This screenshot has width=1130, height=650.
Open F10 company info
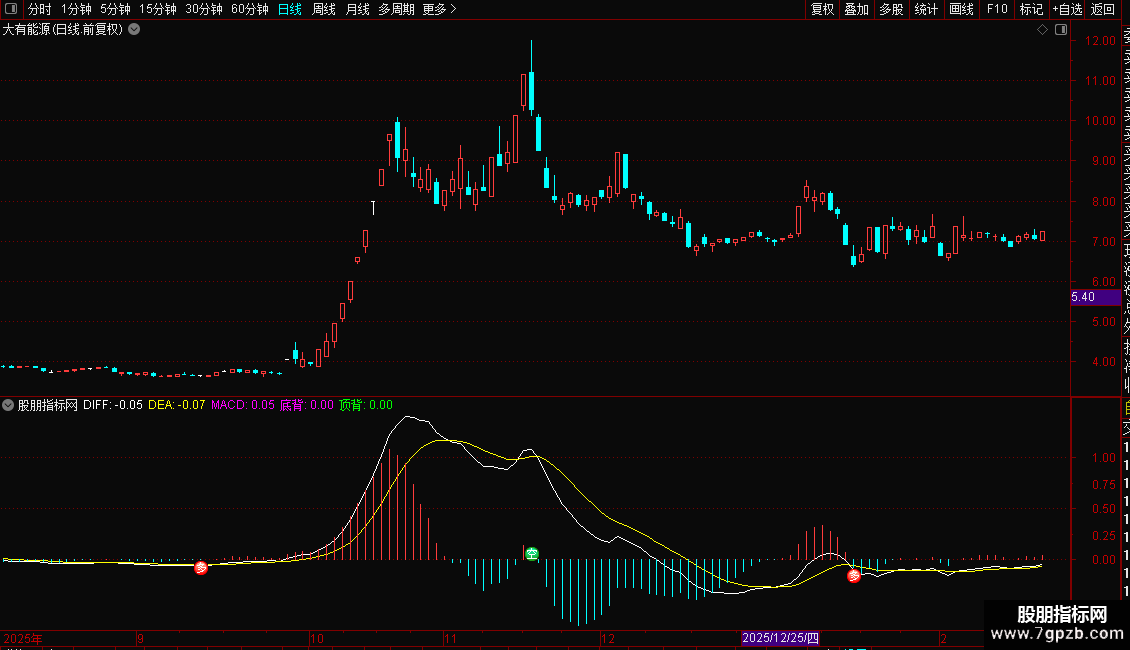tap(997, 9)
